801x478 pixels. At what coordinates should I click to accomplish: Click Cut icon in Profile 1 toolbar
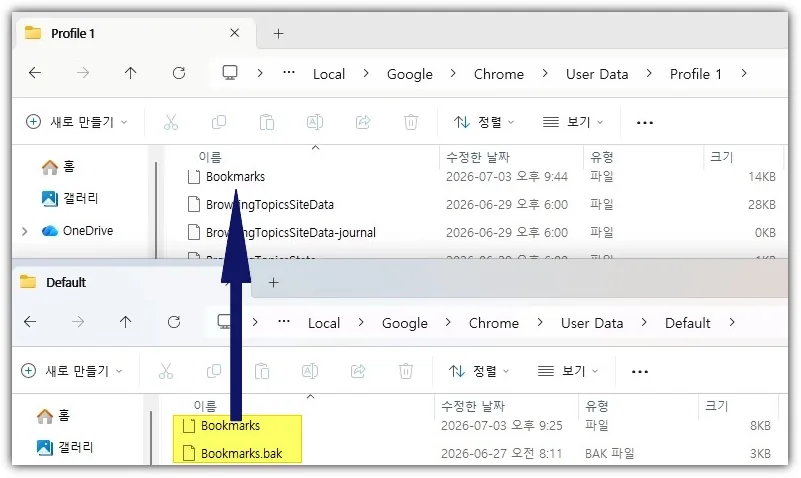point(171,122)
